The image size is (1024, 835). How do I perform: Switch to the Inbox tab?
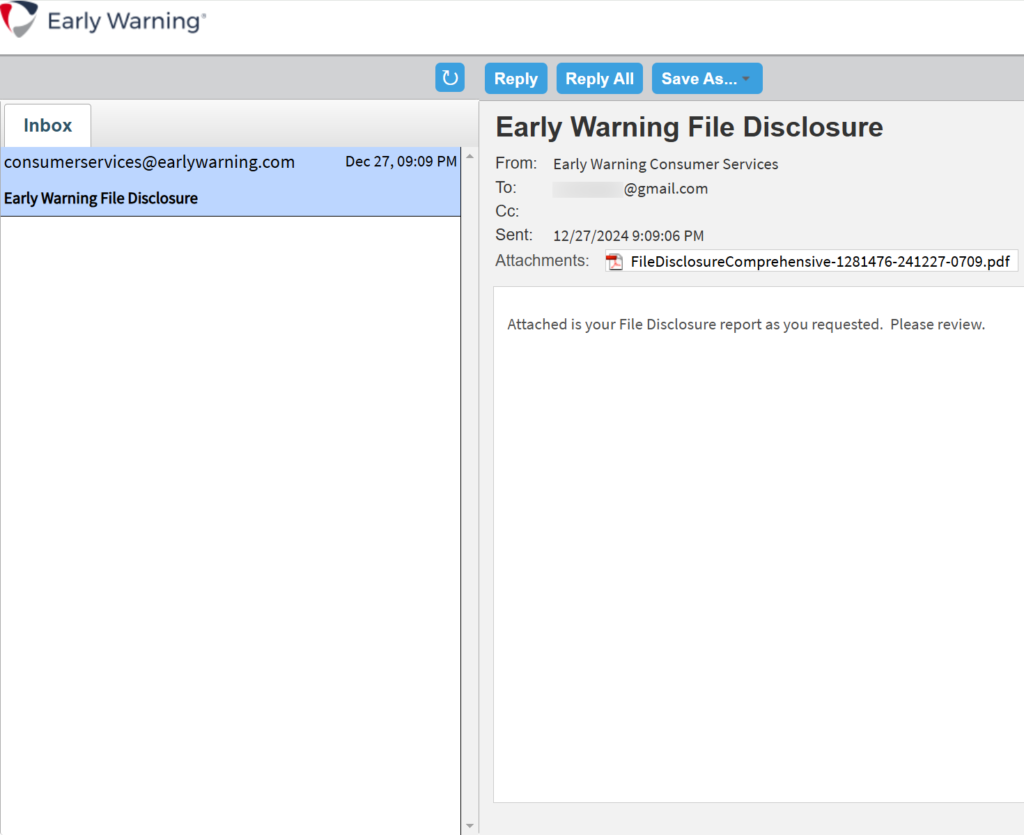pos(48,125)
